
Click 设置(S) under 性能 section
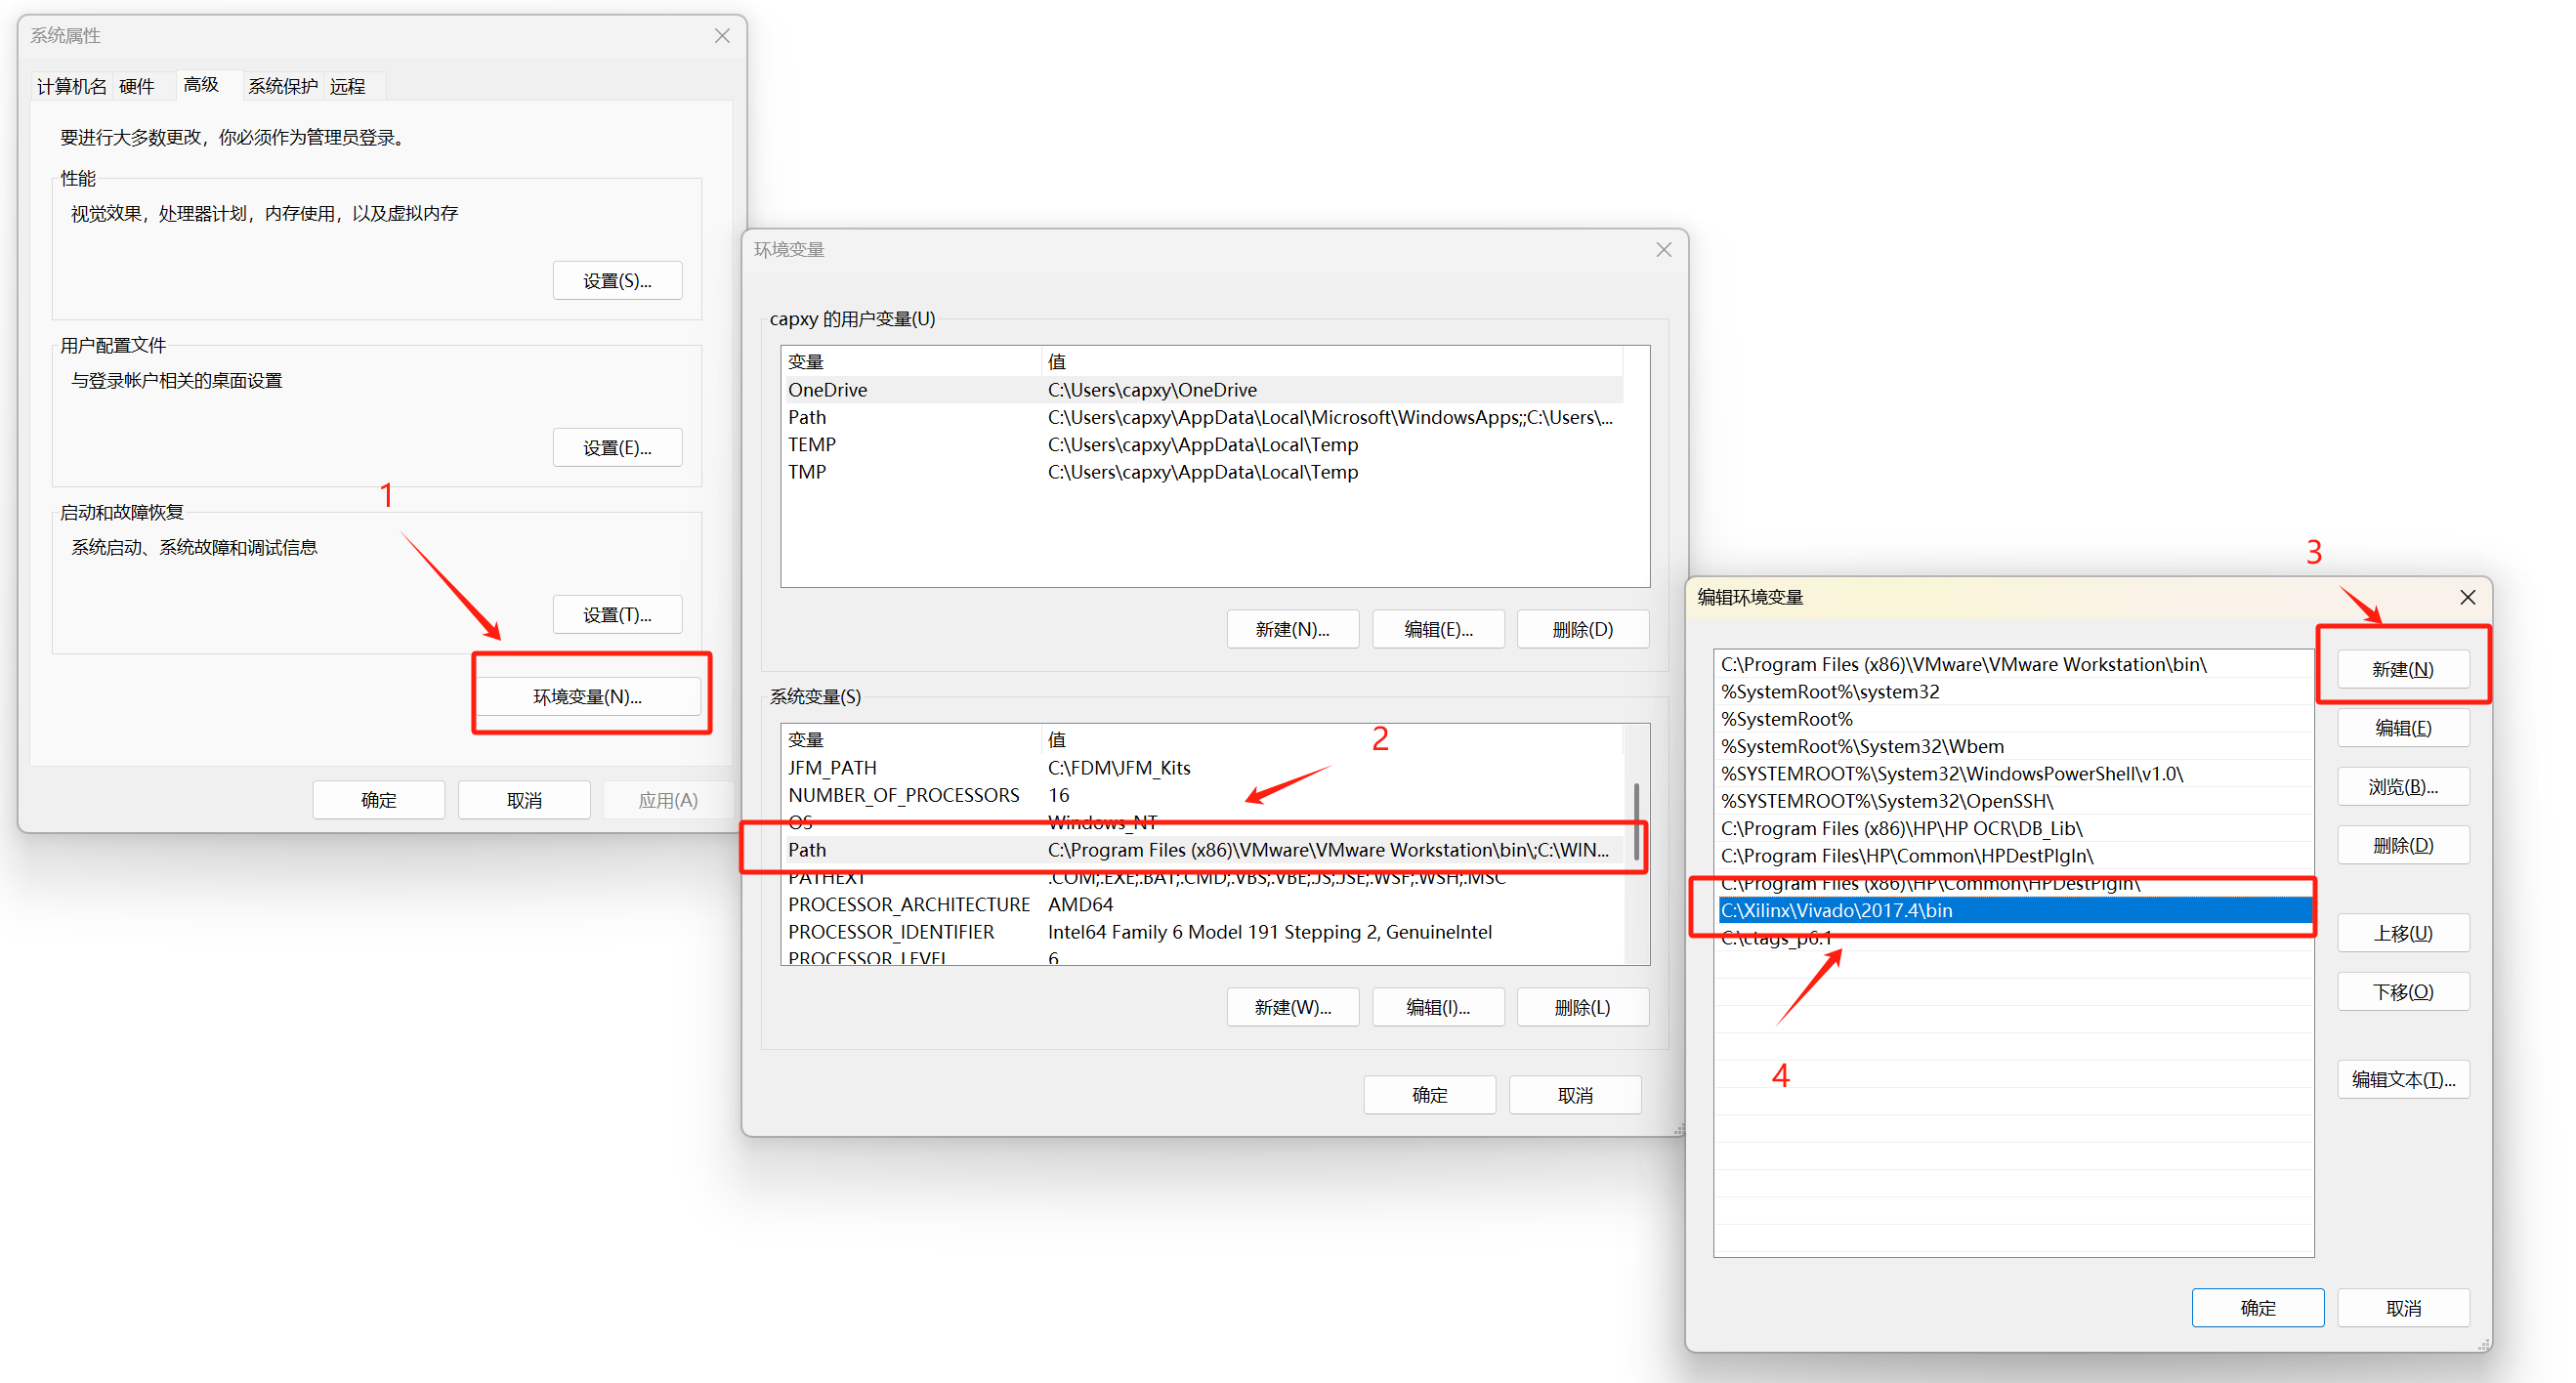coord(617,280)
